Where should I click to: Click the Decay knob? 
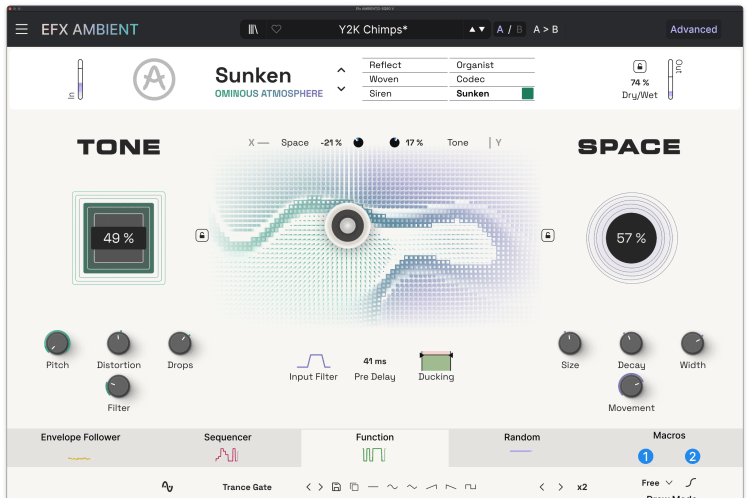(x=631, y=344)
